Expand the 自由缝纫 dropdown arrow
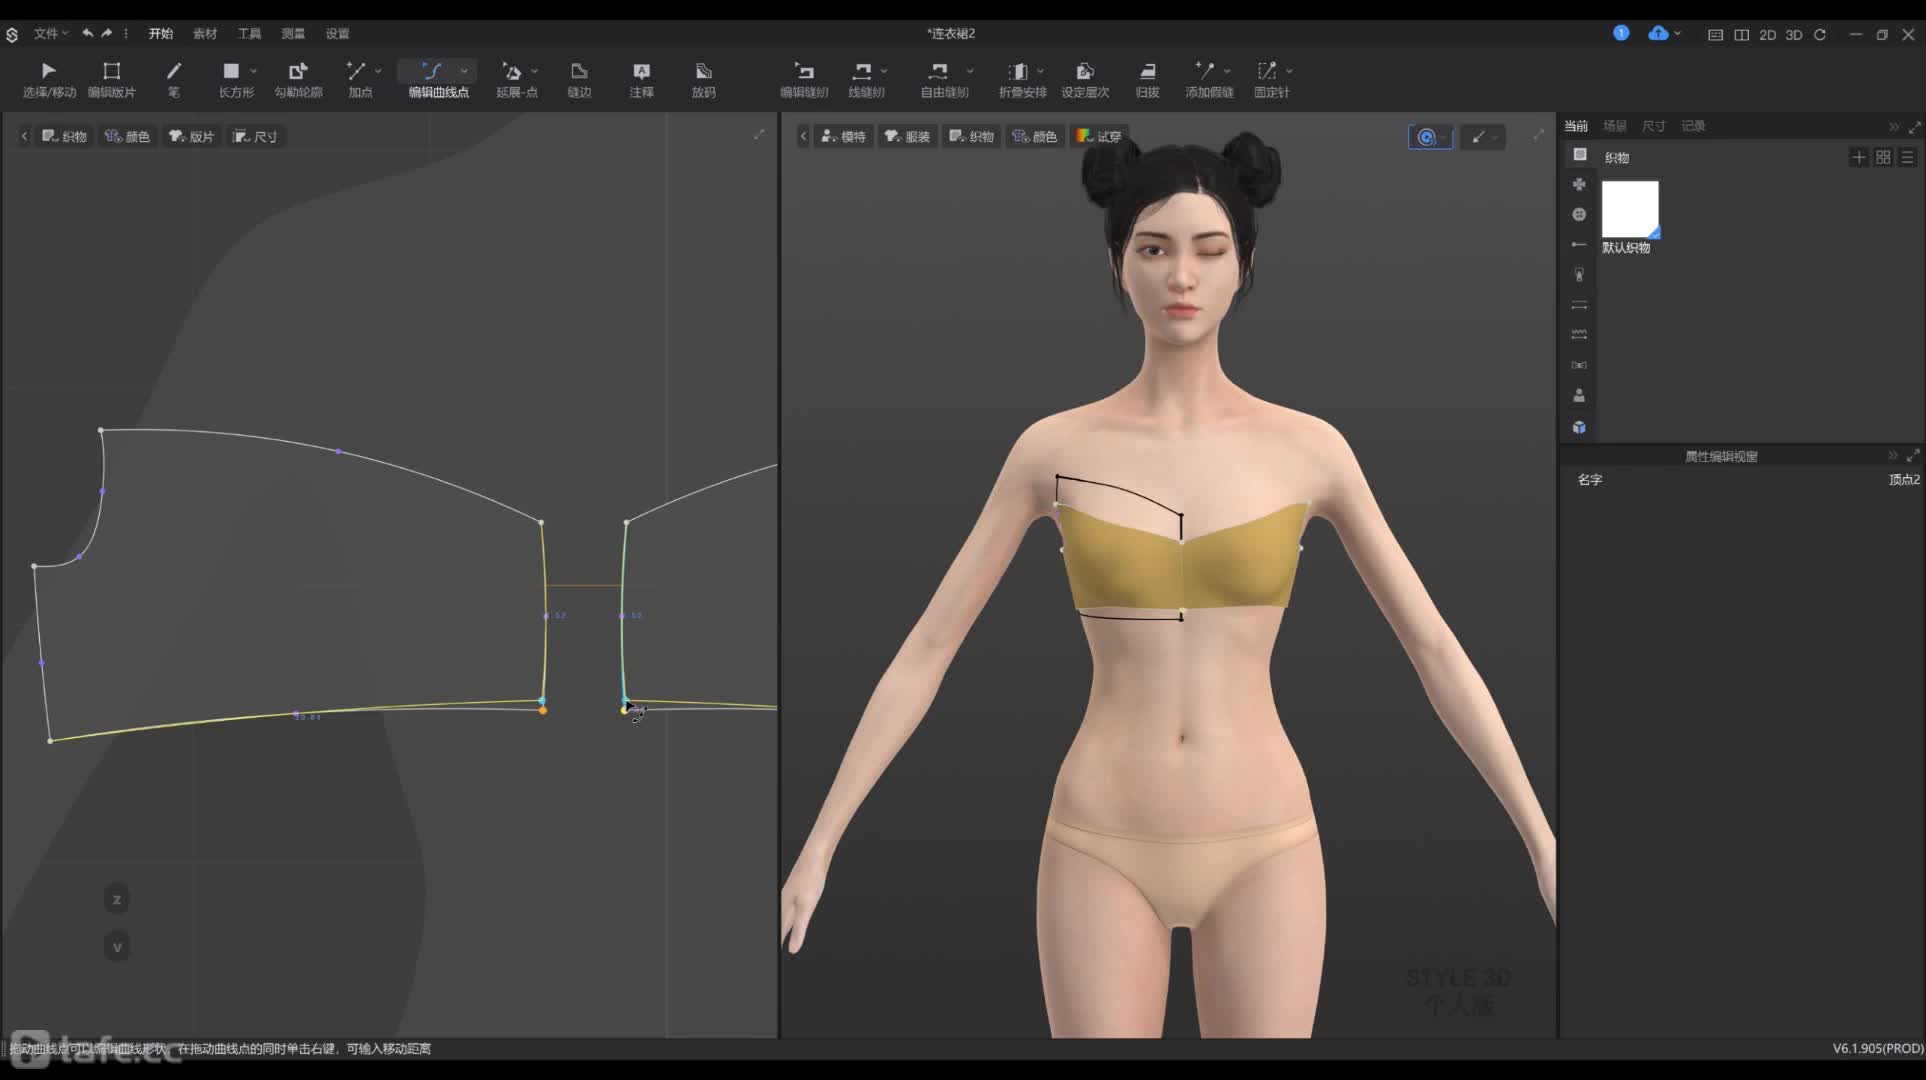The image size is (1926, 1080). pyautogui.click(x=970, y=71)
